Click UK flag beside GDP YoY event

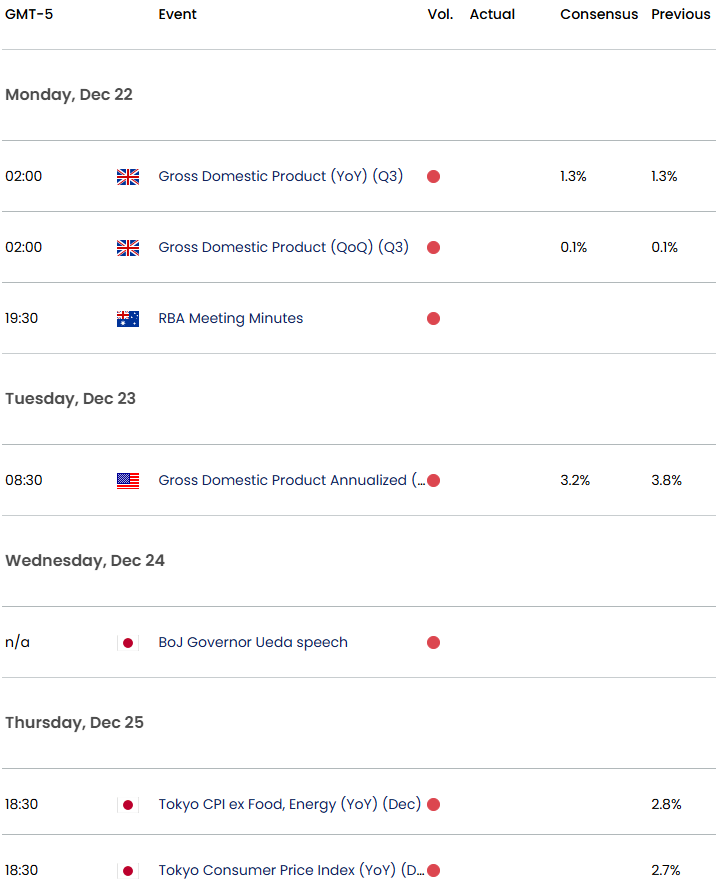(128, 177)
